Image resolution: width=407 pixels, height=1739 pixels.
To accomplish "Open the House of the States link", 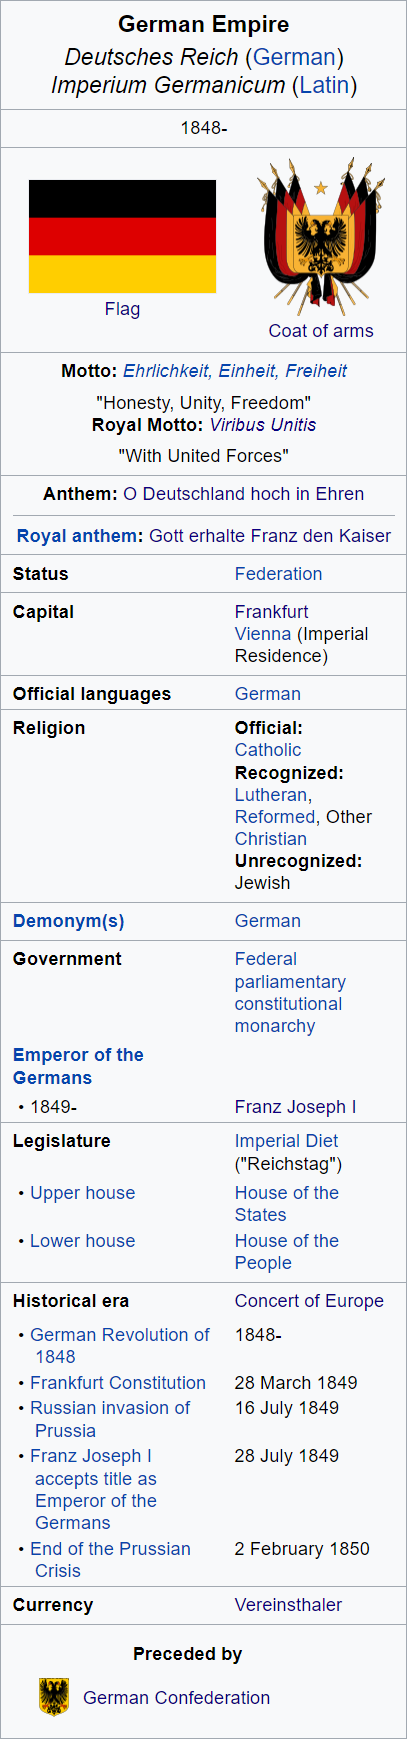I will point(287,1204).
